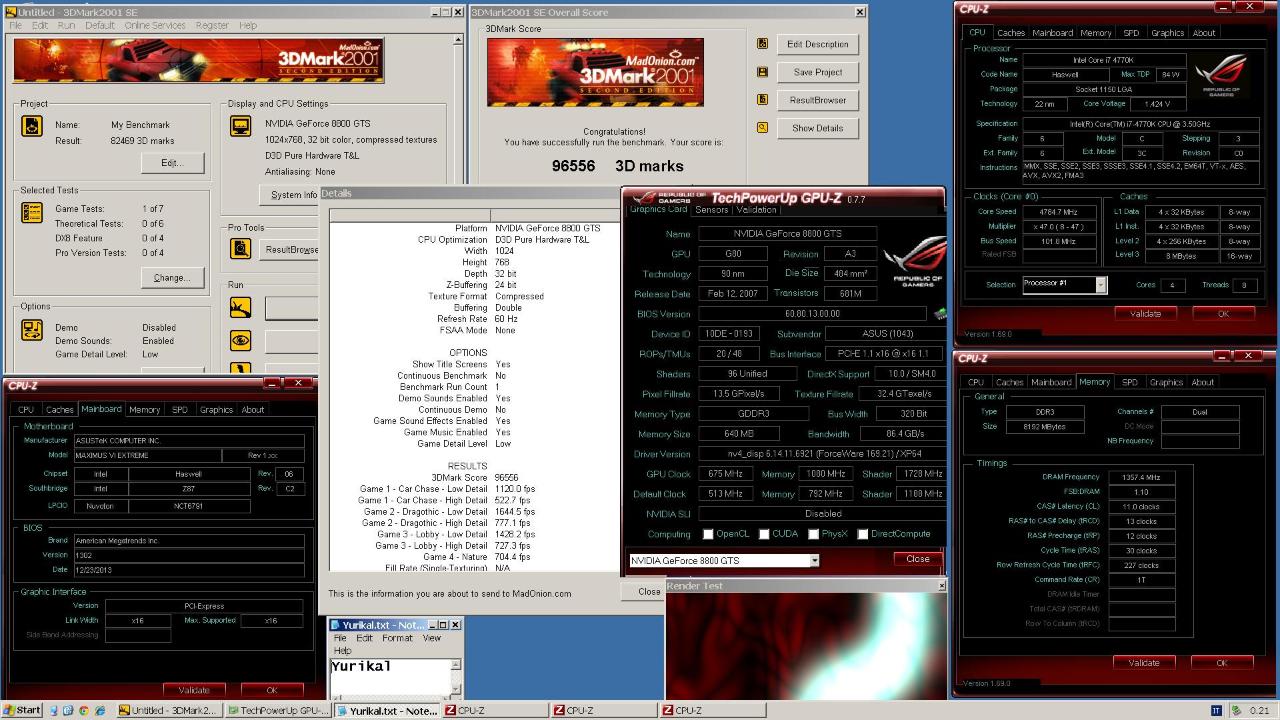Click the Edit Description button
Viewport: 1280px width, 720px height.
point(817,44)
